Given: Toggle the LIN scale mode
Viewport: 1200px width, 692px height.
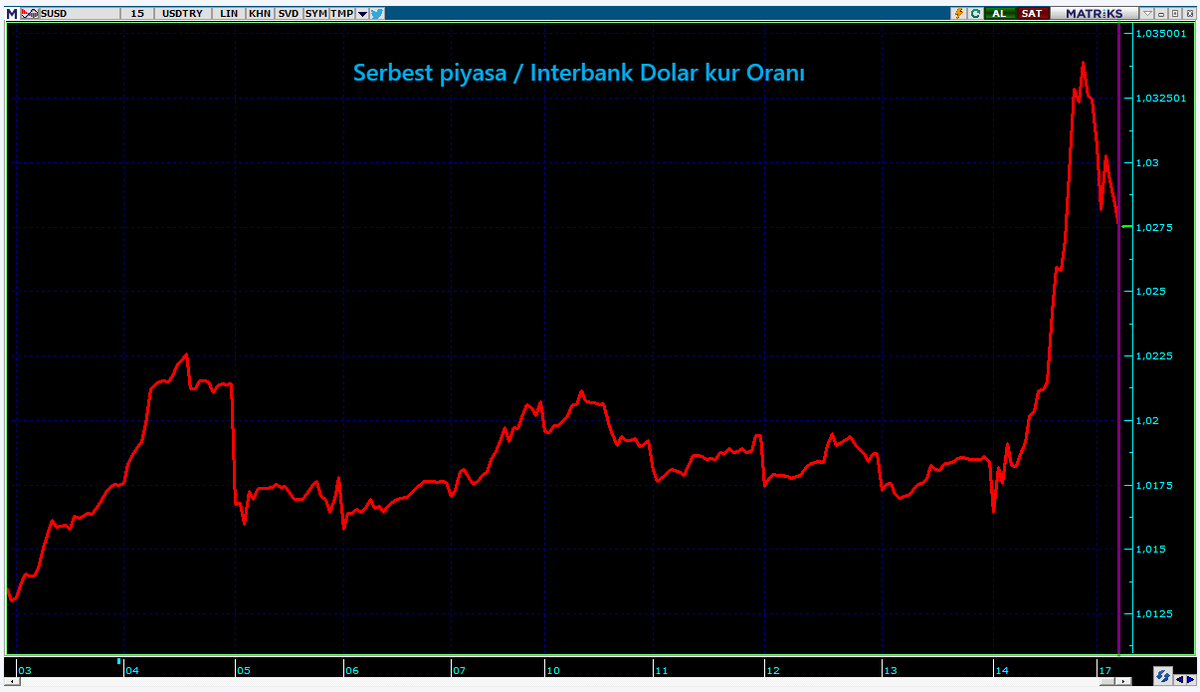Looking at the screenshot, I should click(229, 14).
